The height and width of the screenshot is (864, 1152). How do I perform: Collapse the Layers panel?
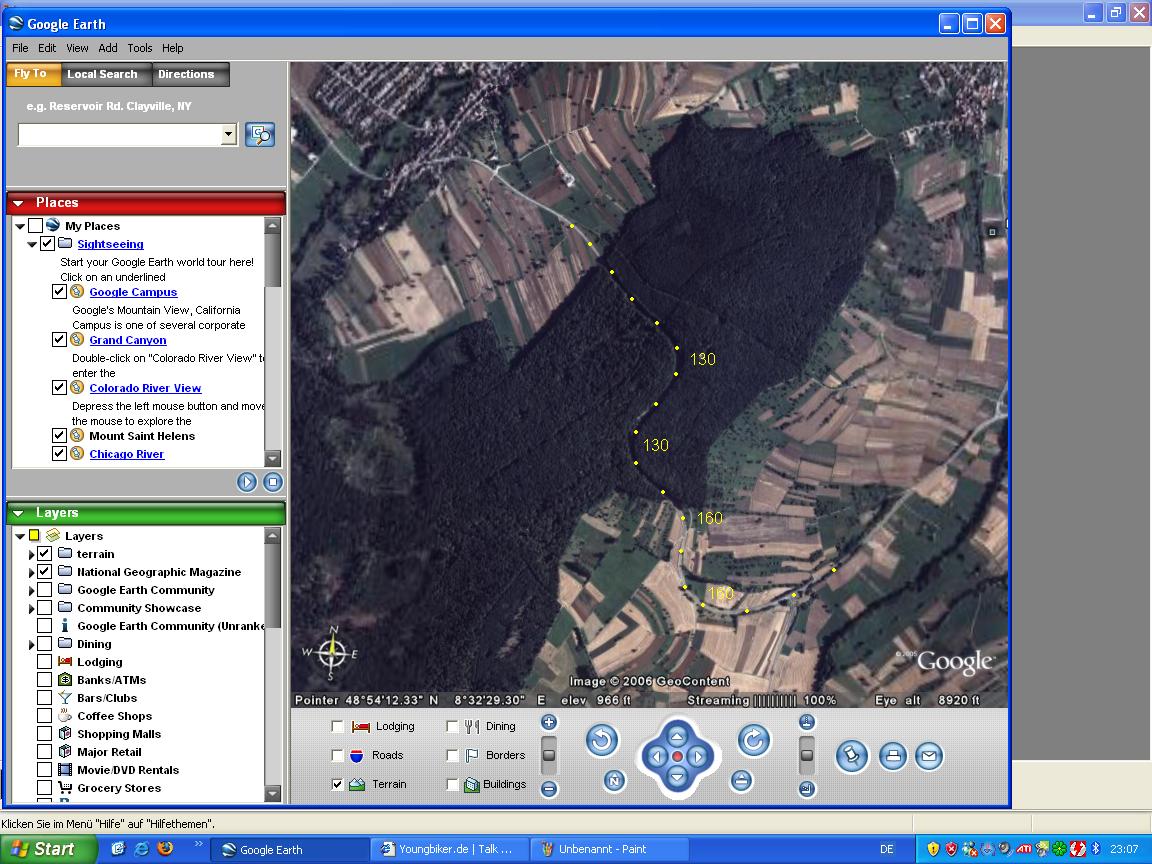pyautogui.click(x=18, y=513)
